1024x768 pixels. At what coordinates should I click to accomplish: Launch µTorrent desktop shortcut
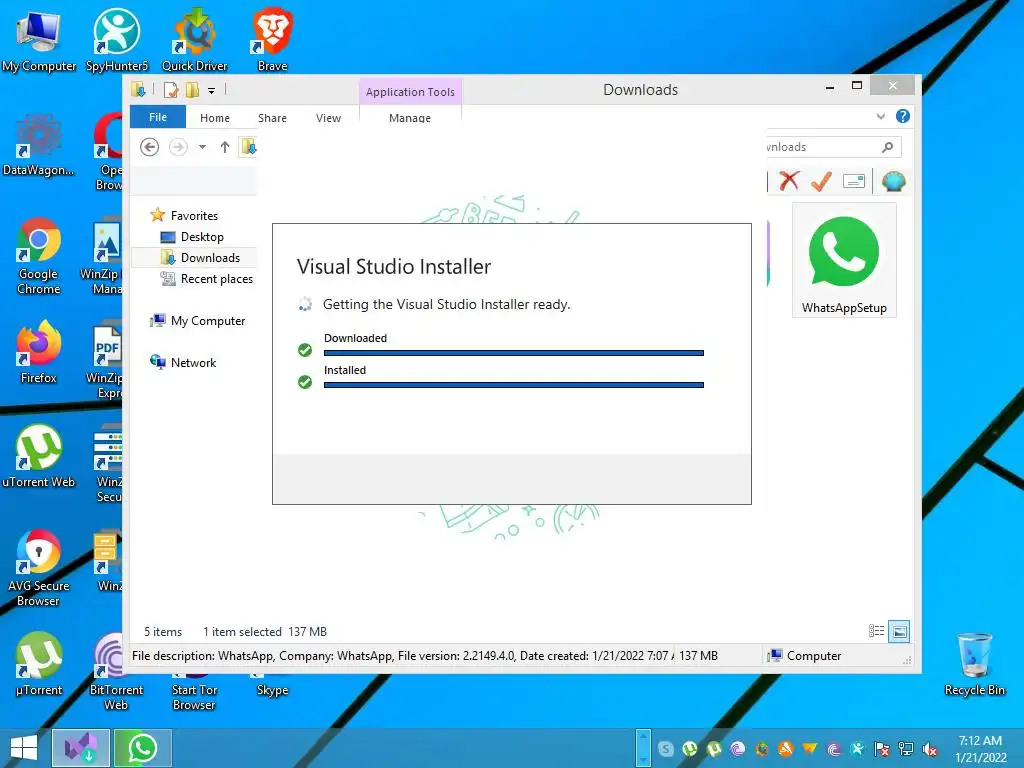pos(39,664)
